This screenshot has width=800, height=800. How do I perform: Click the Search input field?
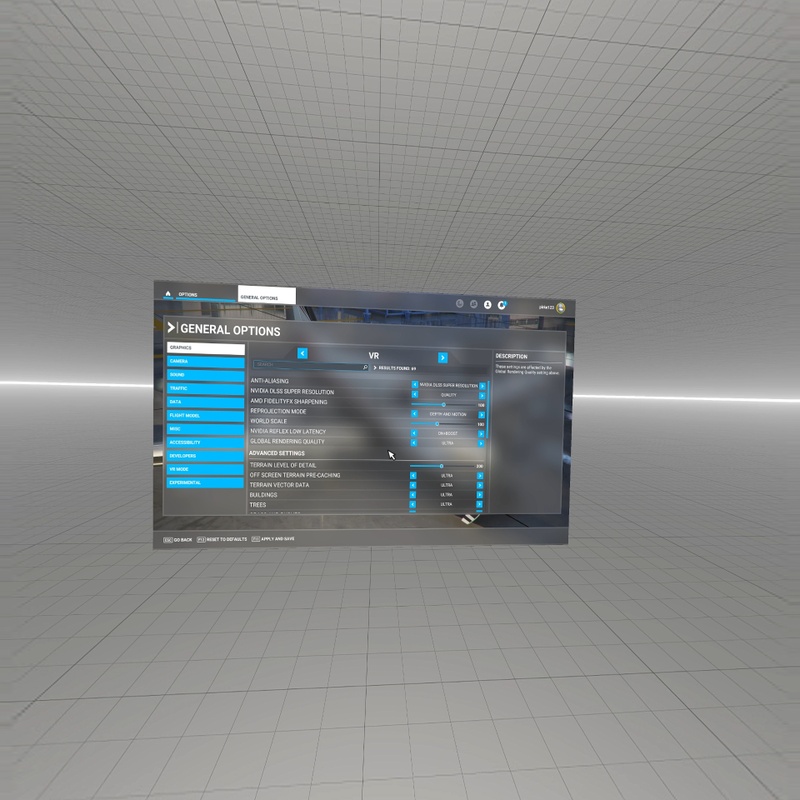(x=311, y=365)
